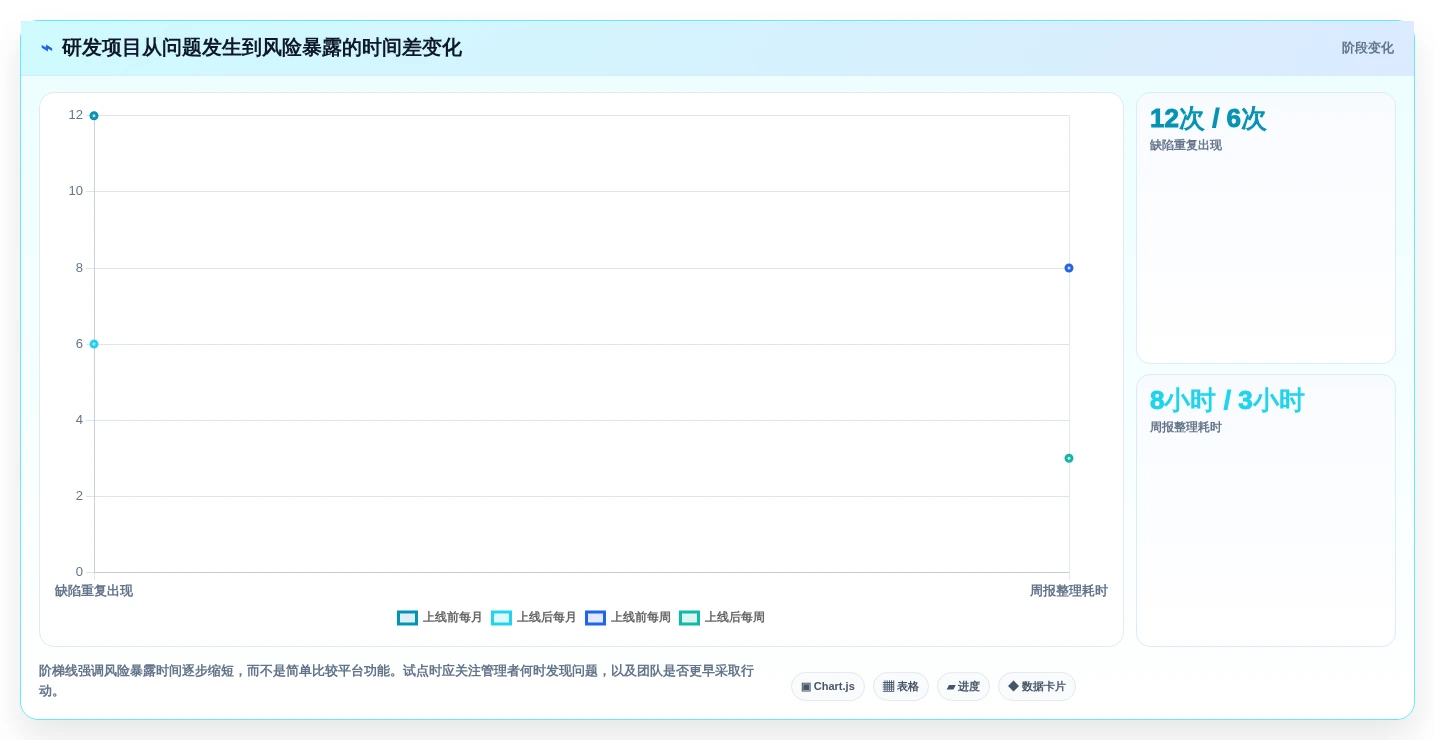This screenshot has height=740, width=1435.
Task: Toggle the 上线后每月 legend swatch
Action: click(x=501, y=618)
